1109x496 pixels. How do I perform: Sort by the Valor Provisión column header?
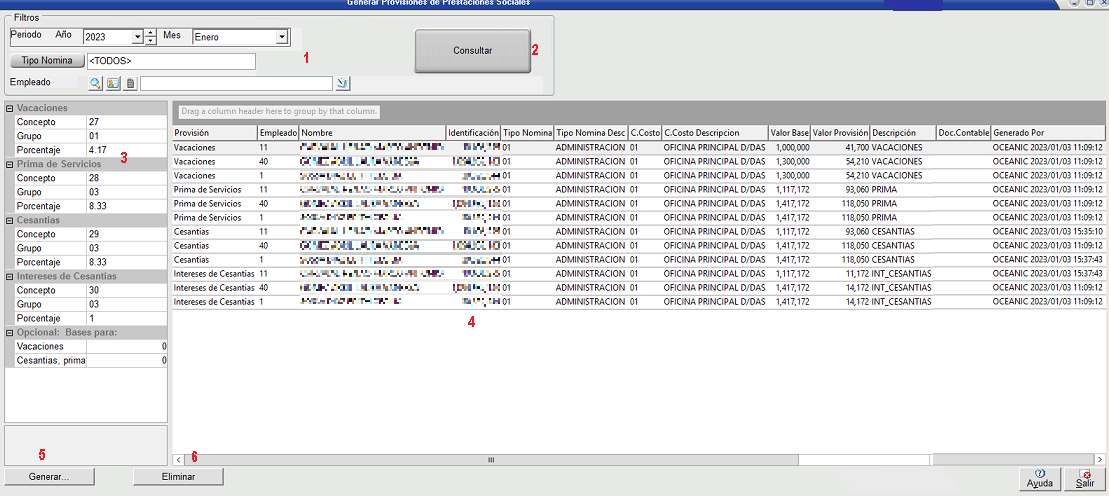coord(840,132)
